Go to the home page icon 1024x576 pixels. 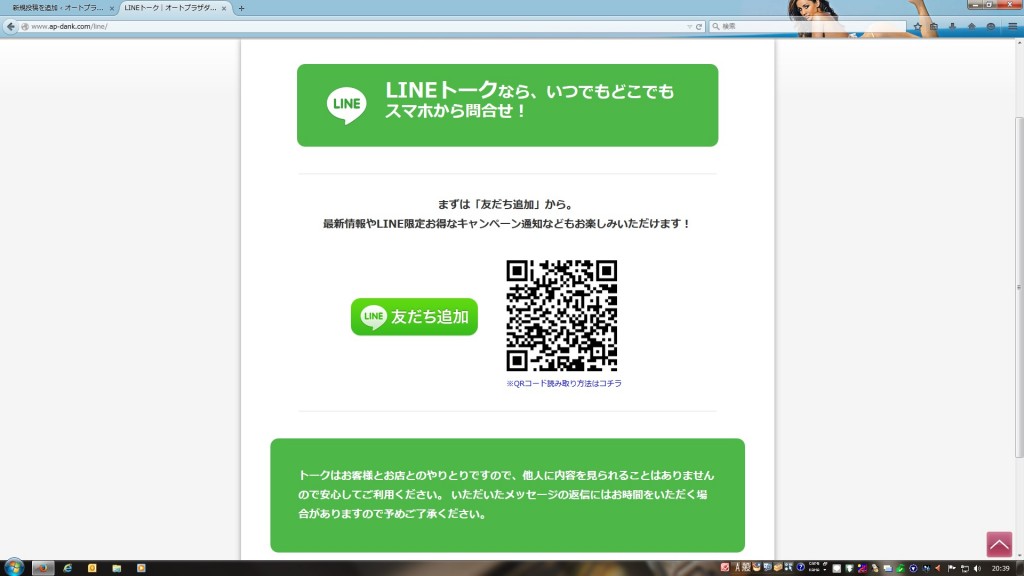[x=972, y=27]
